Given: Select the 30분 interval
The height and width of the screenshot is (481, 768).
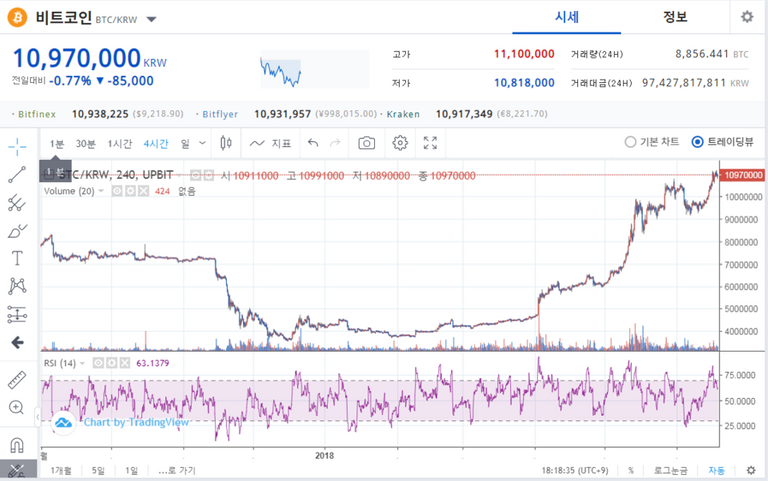Looking at the screenshot, I should pyautogui.click(x=85, y=144).
